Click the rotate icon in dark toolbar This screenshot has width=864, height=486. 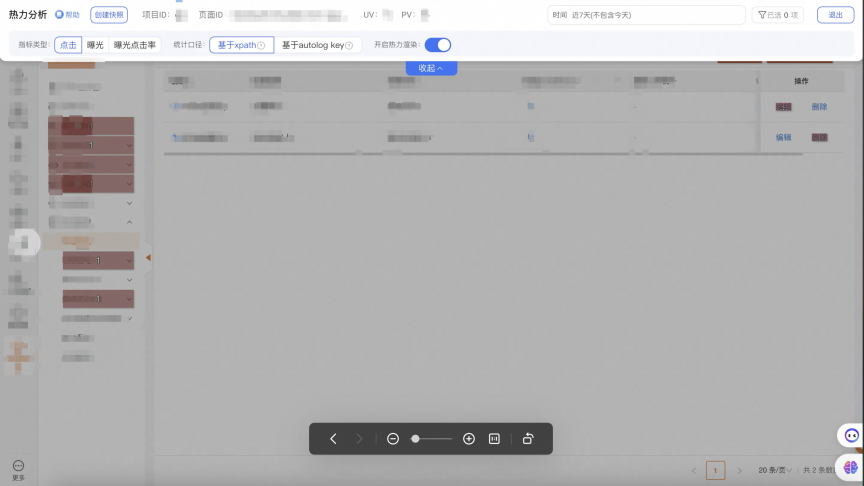click(x=528, y=439)
